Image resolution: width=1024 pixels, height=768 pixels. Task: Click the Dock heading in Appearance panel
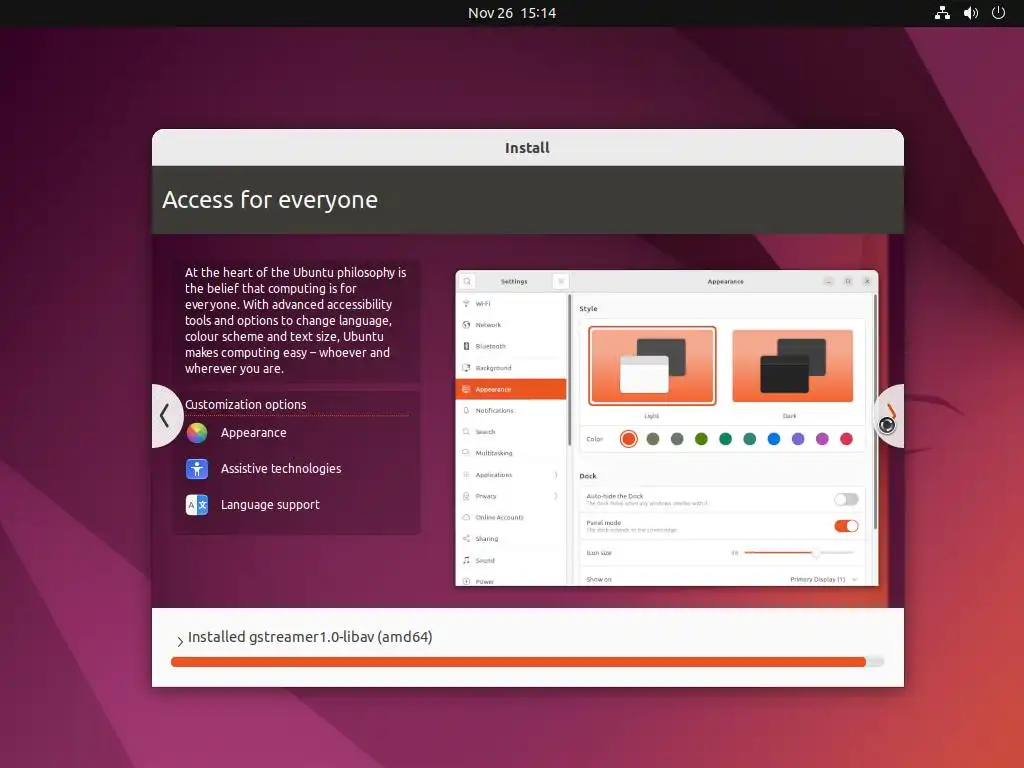coord(588,476)
